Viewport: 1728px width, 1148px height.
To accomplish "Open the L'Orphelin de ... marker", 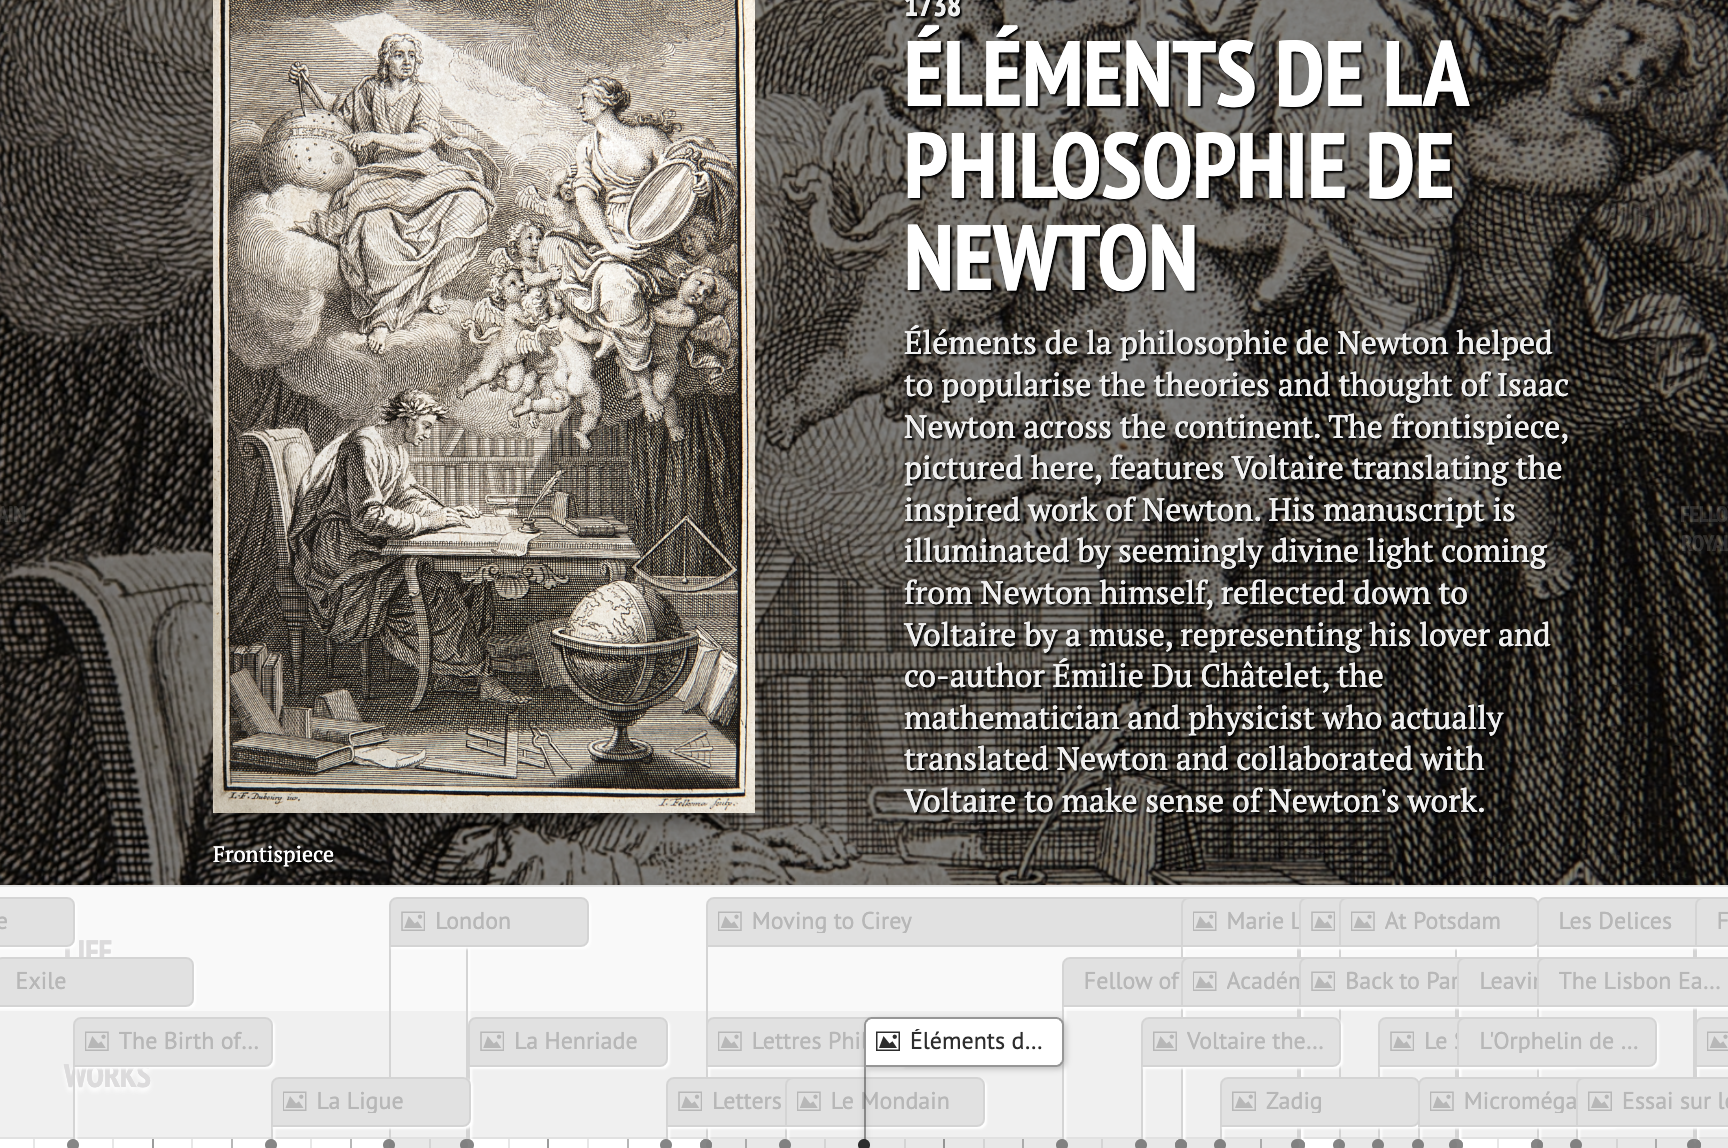I will [1557, 1042].
